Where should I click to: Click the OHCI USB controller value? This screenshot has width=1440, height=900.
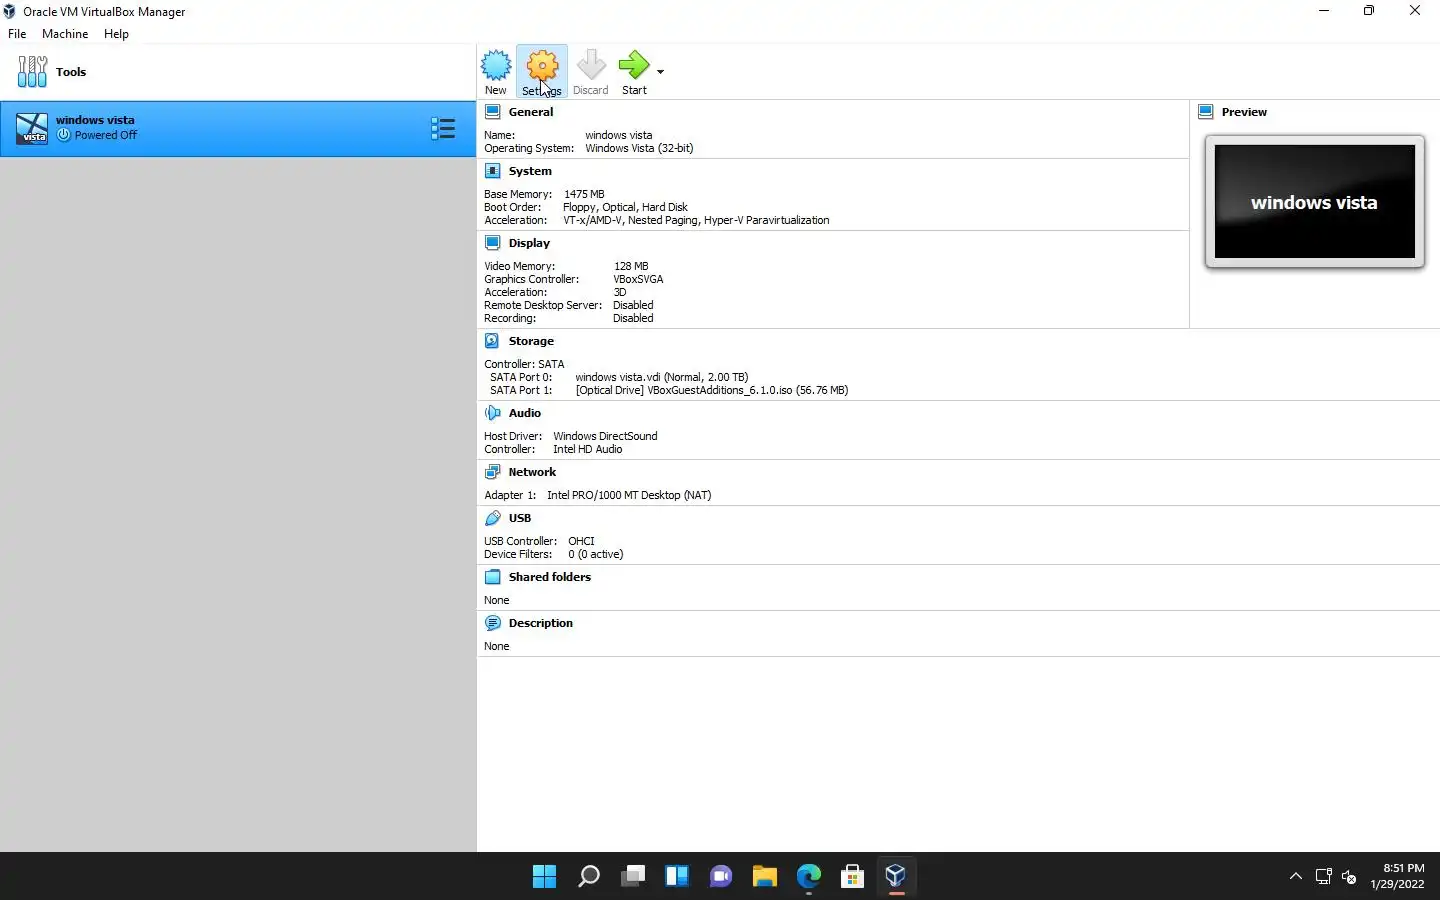[581, 541]
